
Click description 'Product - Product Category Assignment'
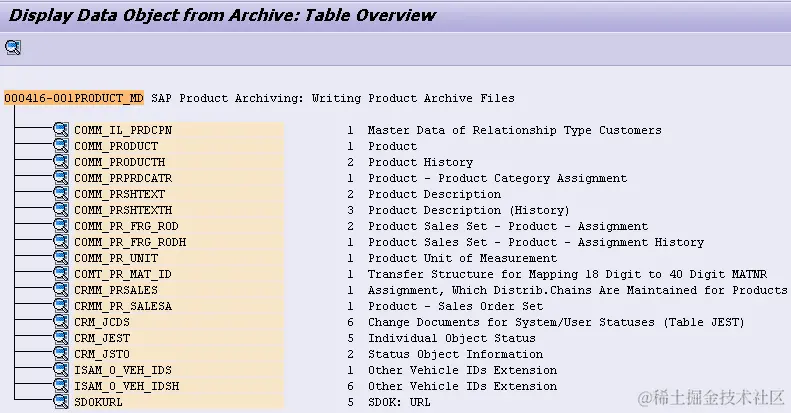[x=497, y=178]
